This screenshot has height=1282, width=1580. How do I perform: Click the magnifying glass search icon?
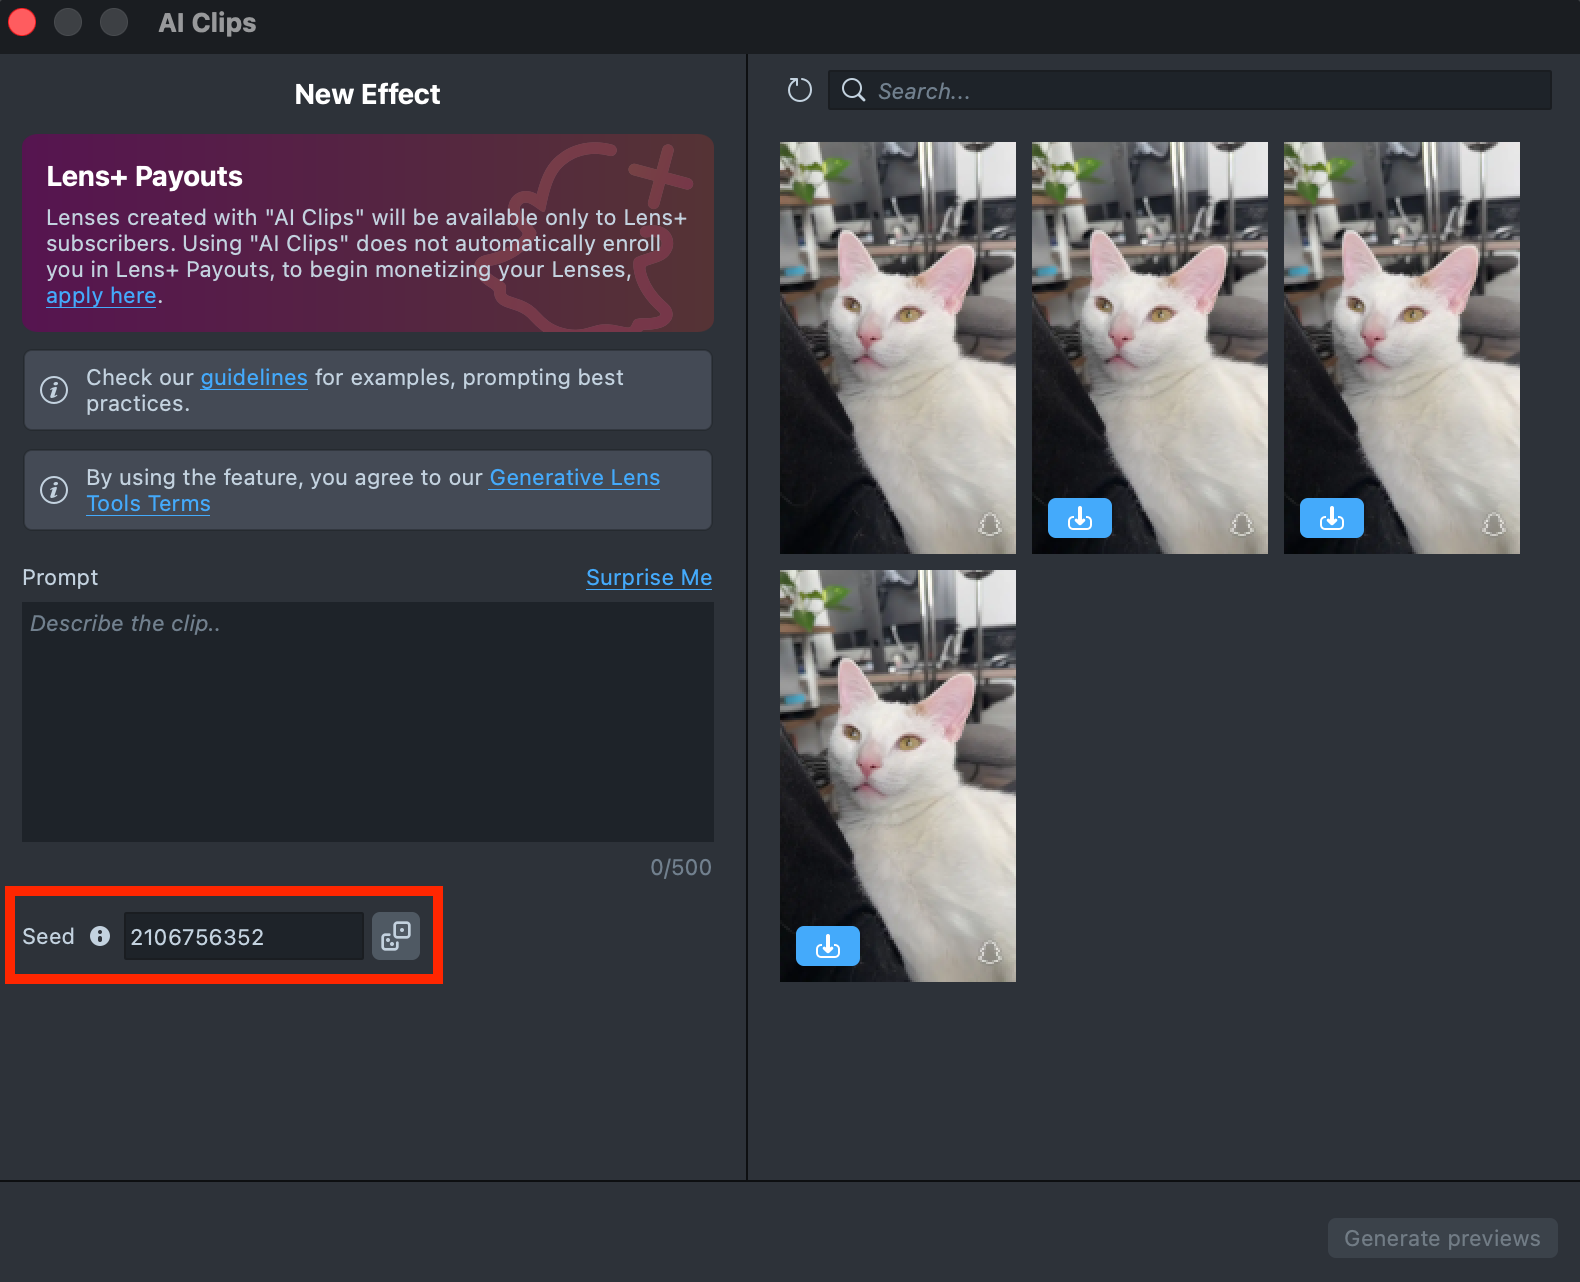(x=853, y=90)
